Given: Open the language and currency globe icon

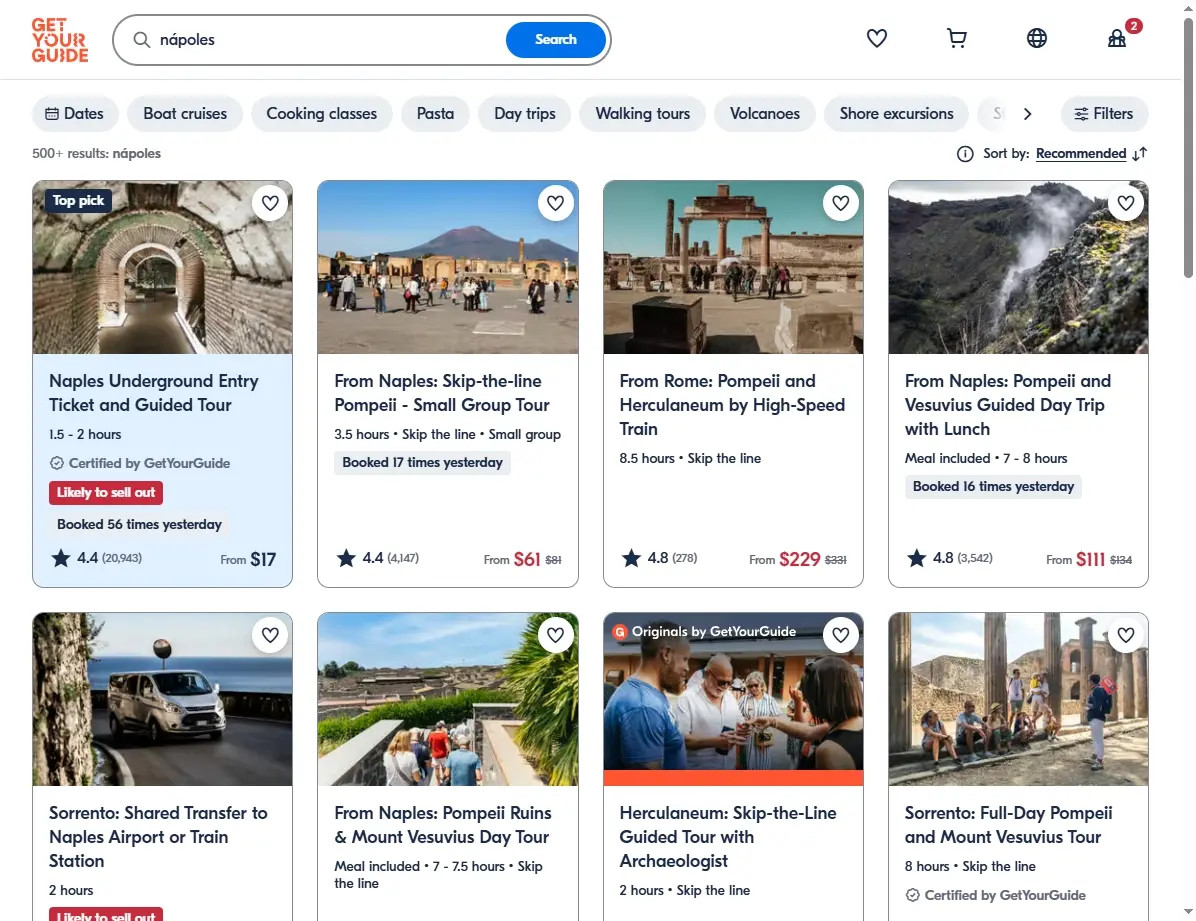Looking at the screenshot, I should [x=1037, y=38].
